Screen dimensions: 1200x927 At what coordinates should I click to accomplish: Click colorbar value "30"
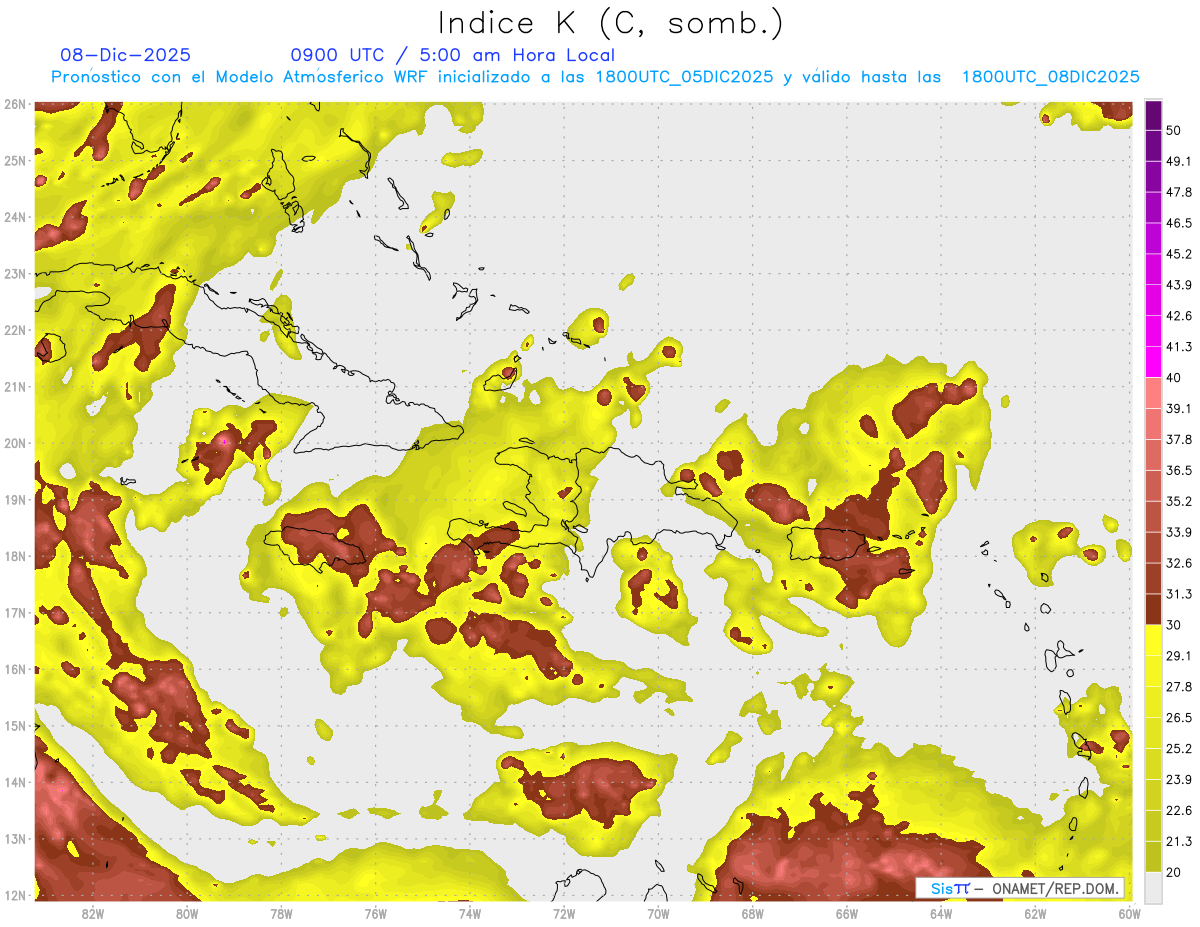1173,625
